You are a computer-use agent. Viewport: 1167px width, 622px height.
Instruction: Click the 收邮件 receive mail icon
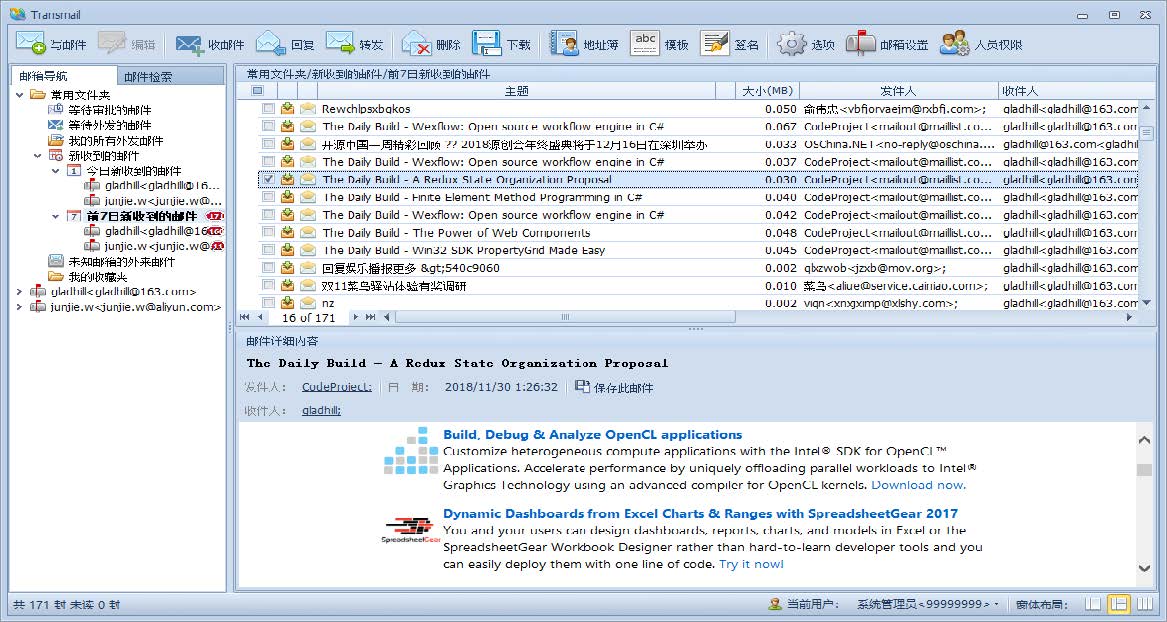(190, 44)
